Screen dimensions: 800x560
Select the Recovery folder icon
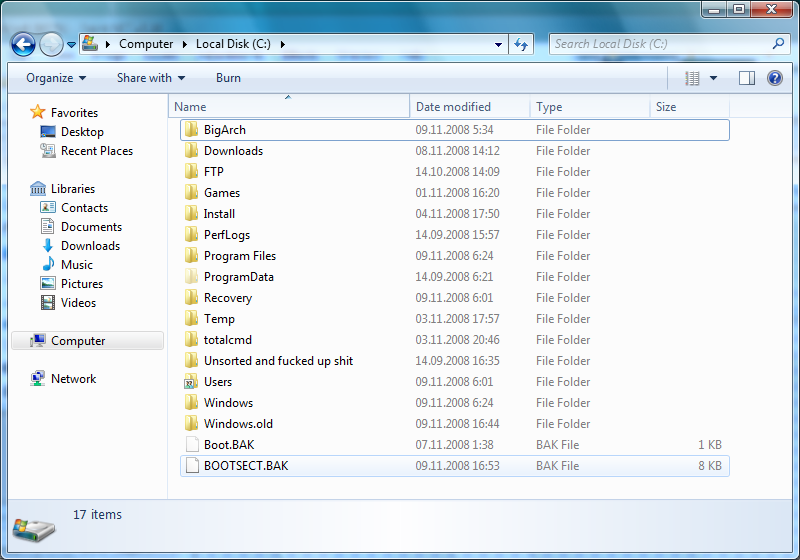[x=191, y=298]
